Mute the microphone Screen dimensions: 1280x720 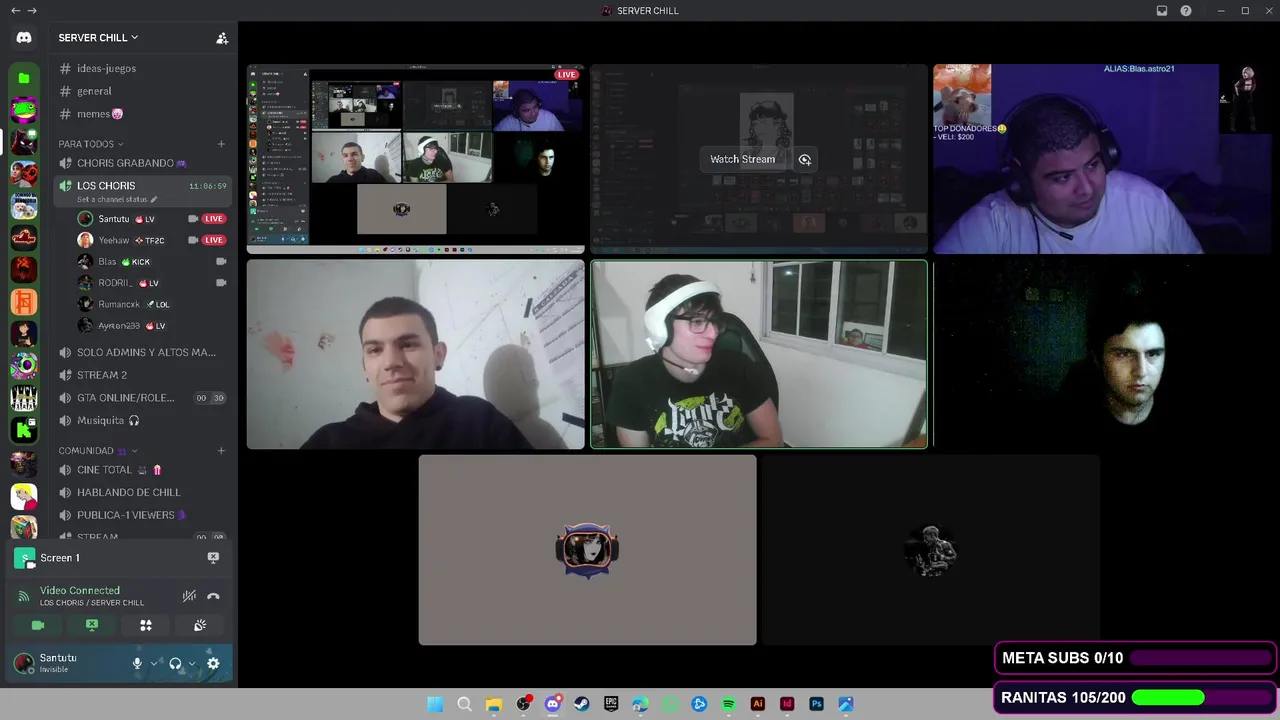tap(138, 663)
